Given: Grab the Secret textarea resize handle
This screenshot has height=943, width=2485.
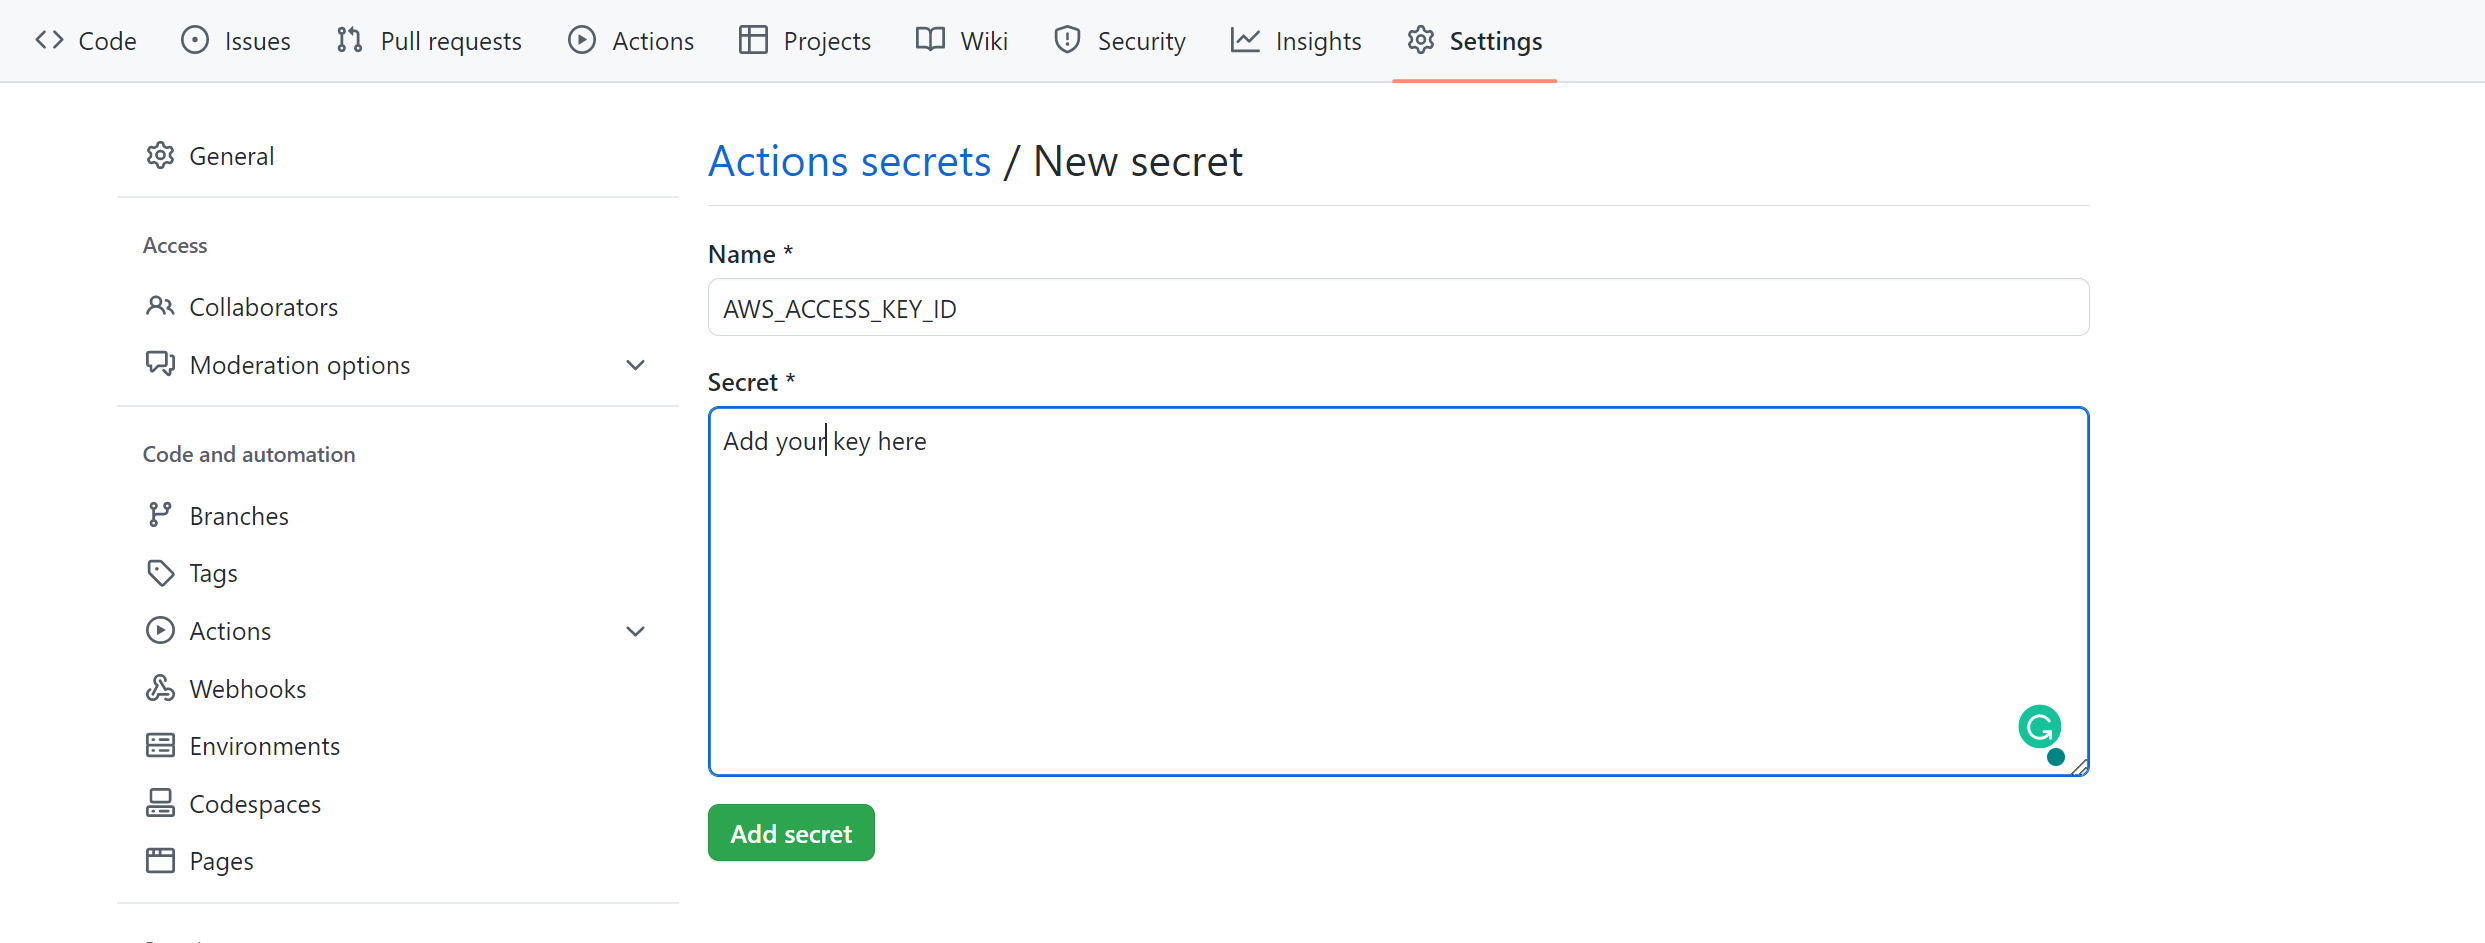Looking at the screenshot, I should pyautogui.click(x=2080, y=767).
